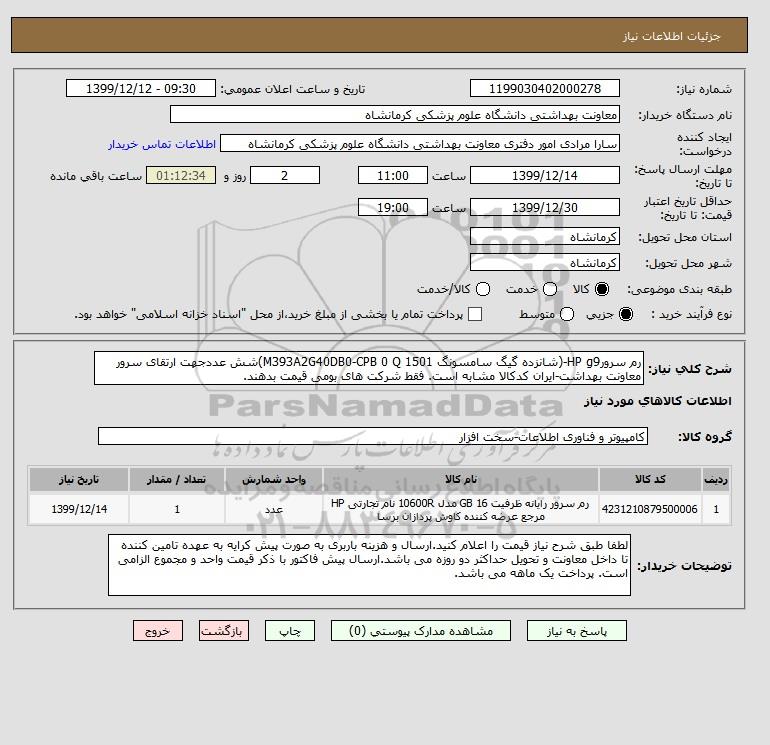Click the پاسخ به نیاز button

(x=577, y=631)
